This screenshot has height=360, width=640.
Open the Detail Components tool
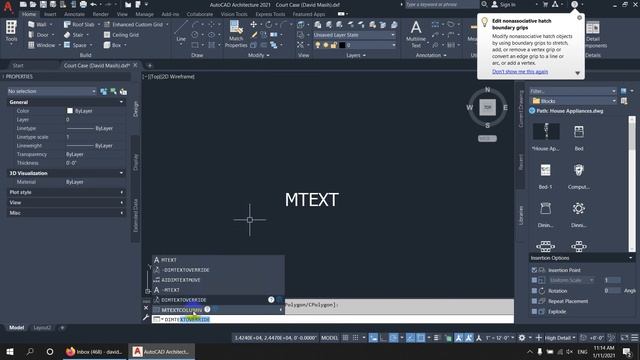(x=593, y=34)
